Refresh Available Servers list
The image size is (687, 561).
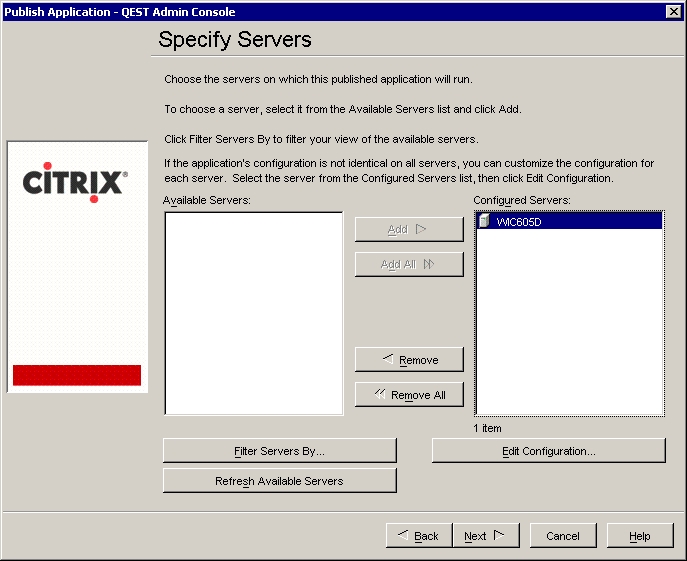pyautogui.click(x=279, y=481)
